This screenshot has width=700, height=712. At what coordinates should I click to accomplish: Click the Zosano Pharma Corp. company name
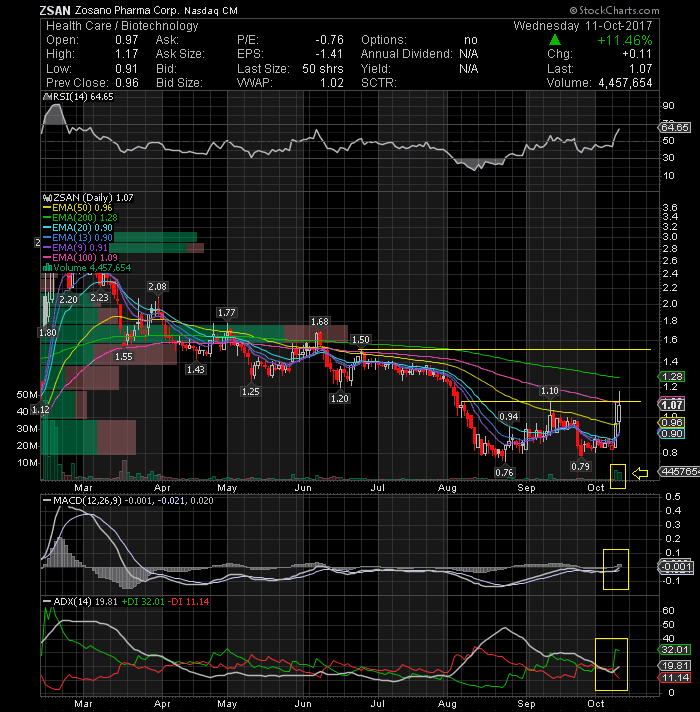point(128,10)
